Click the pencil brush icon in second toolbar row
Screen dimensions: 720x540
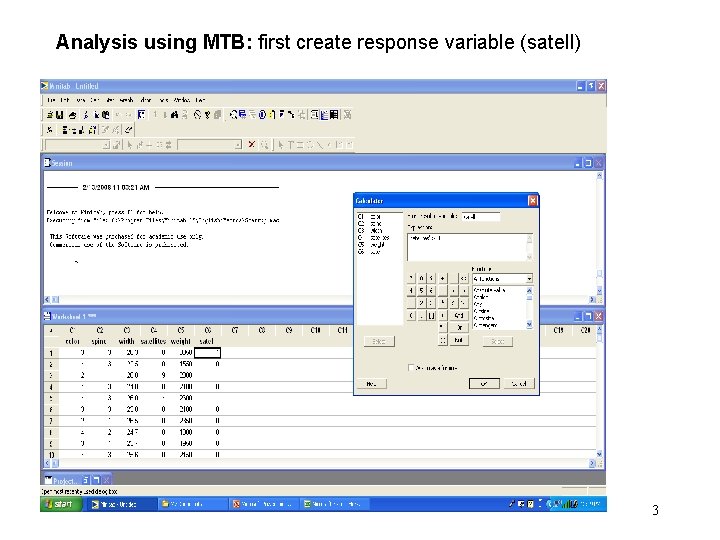point(129,130)
